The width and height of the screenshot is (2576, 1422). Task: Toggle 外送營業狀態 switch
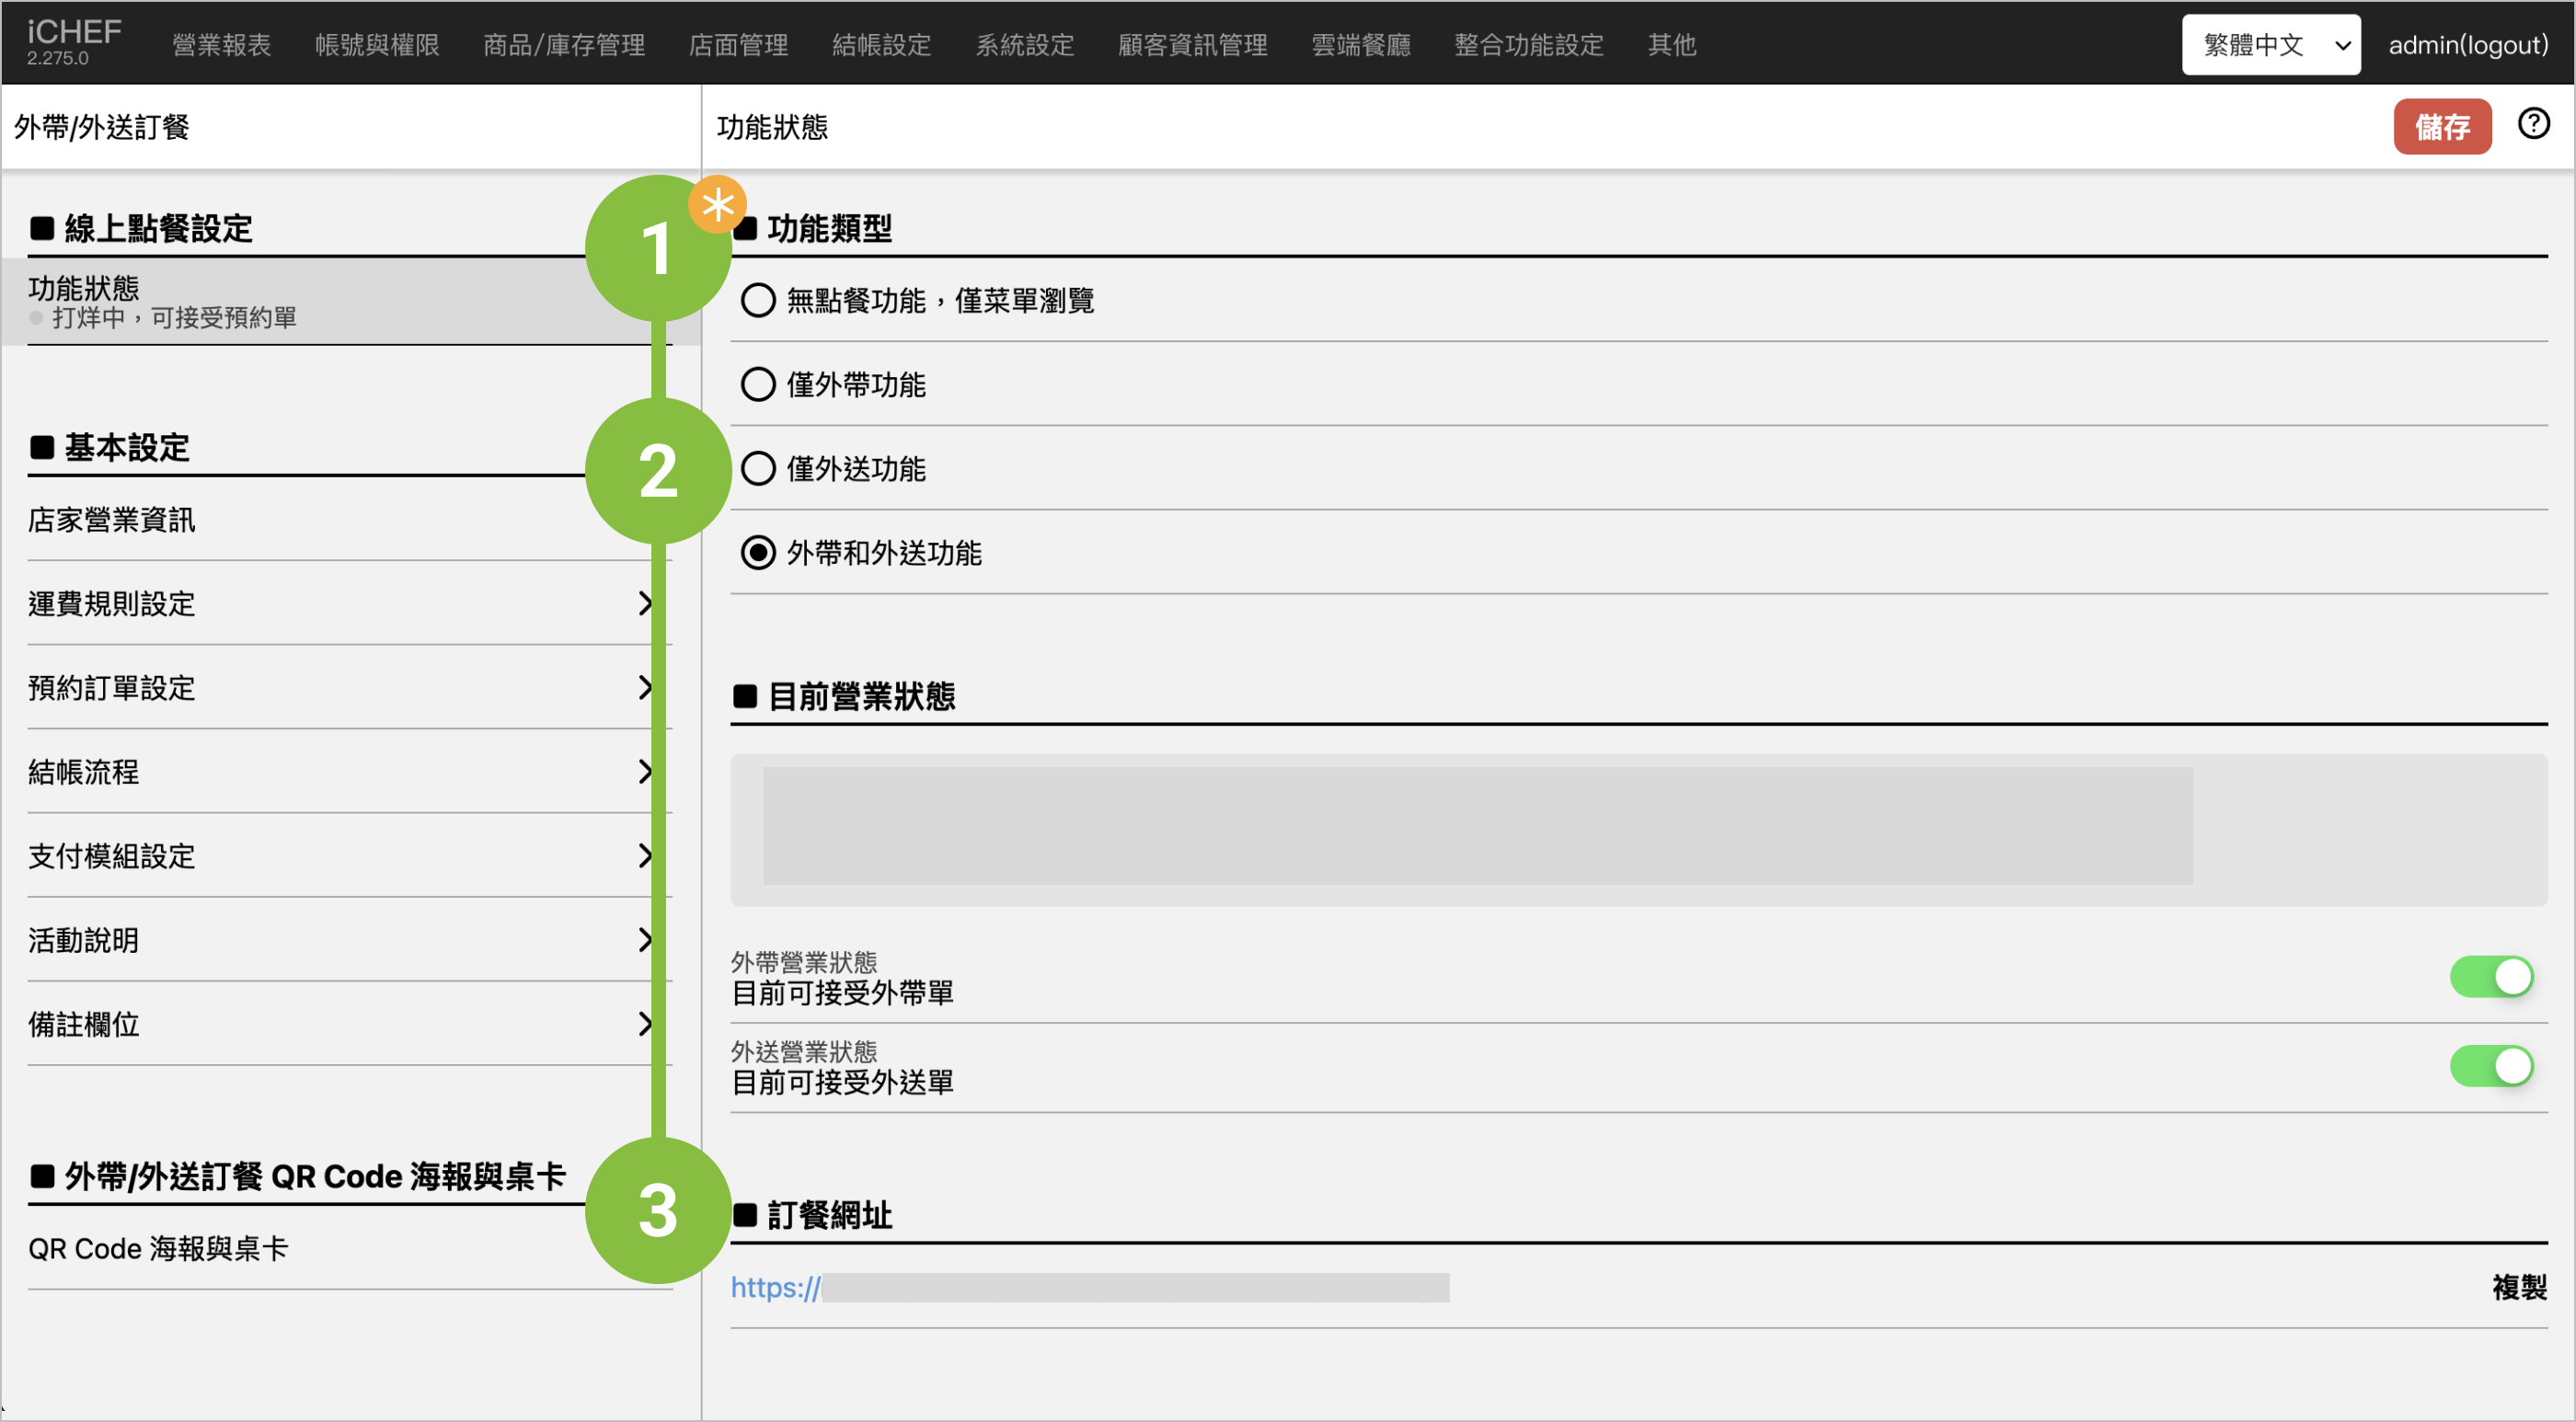coord(2490,1065)
